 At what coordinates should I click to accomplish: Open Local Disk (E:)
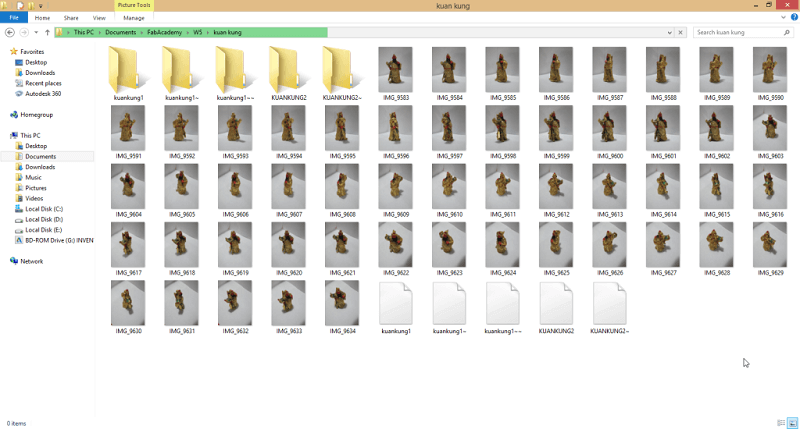tap(44, 230)
